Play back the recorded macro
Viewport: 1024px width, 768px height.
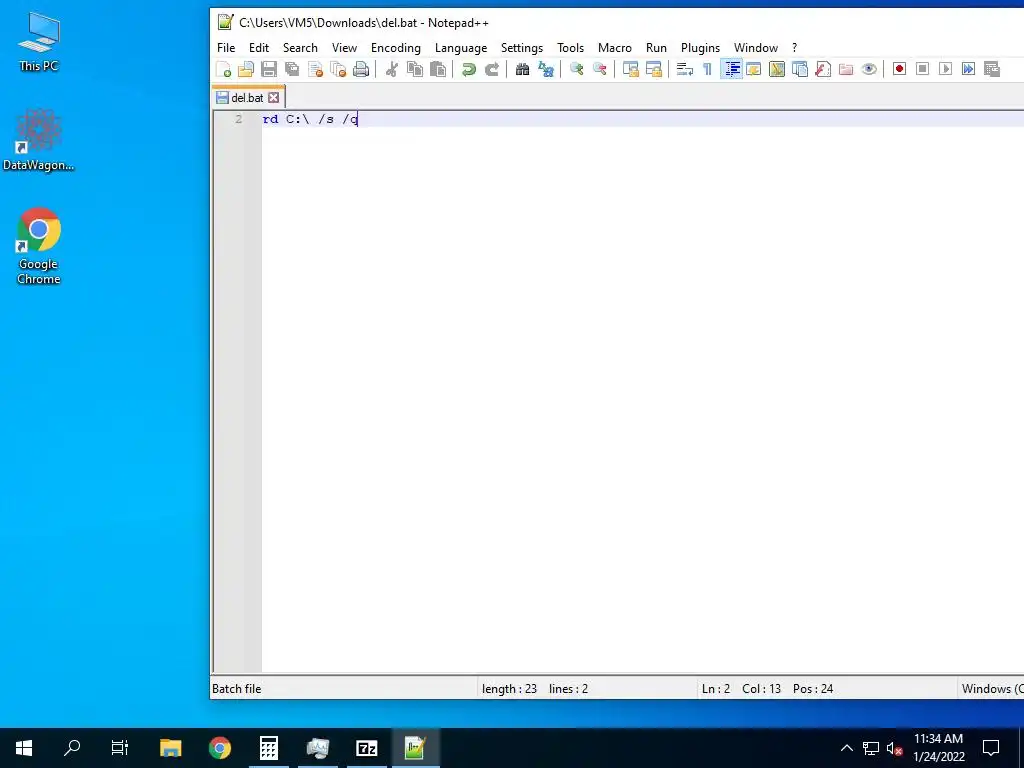[945, 69]
